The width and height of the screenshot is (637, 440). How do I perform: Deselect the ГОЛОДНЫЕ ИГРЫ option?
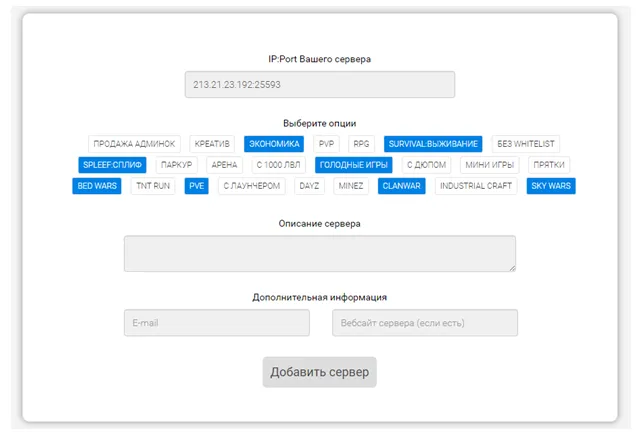point(354,165)
